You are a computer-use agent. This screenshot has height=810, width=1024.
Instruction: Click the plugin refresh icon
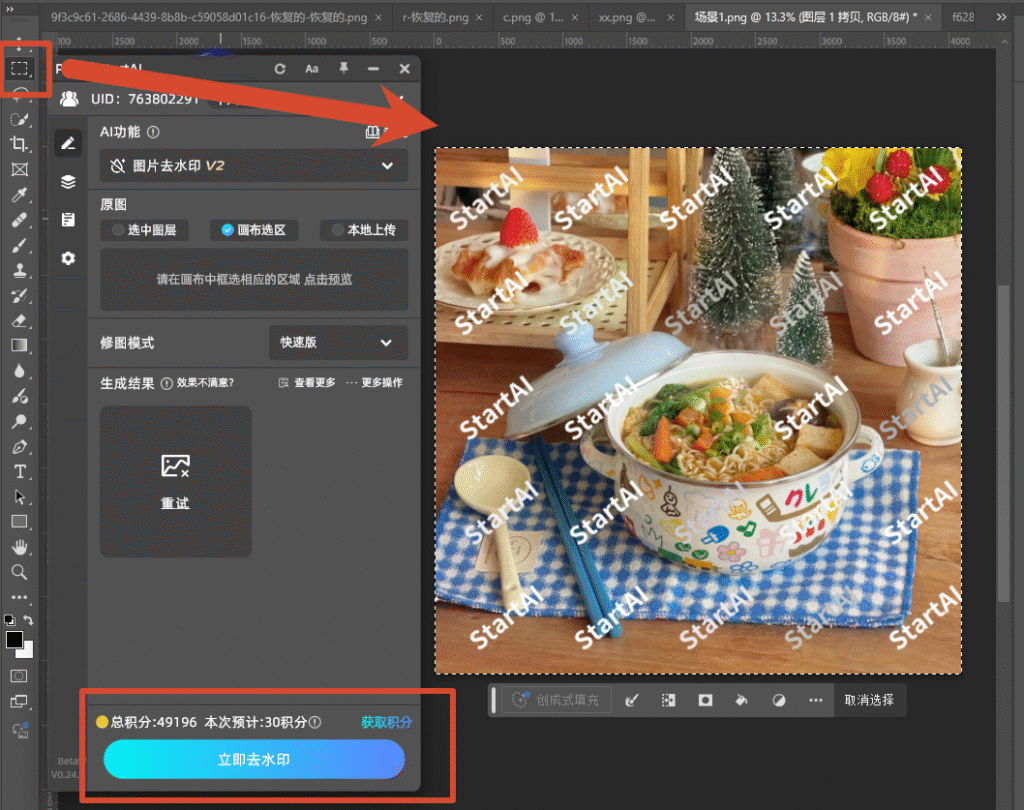(280, 69)
